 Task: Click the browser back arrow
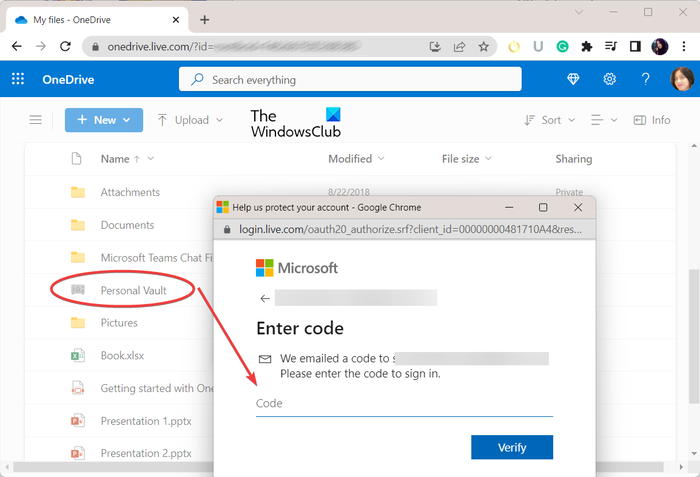pyautogui.click(x=17, y=46)
